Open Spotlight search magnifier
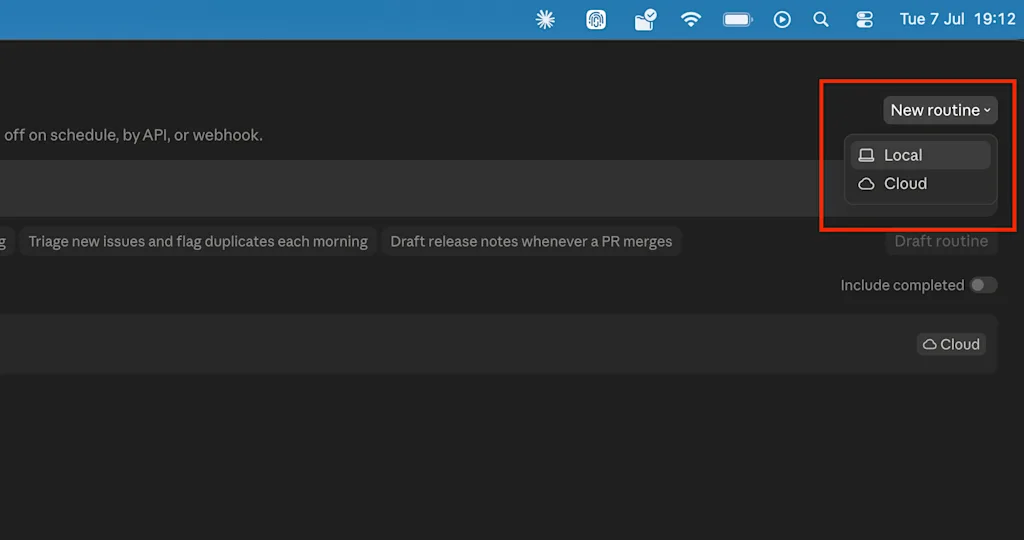 821,20
